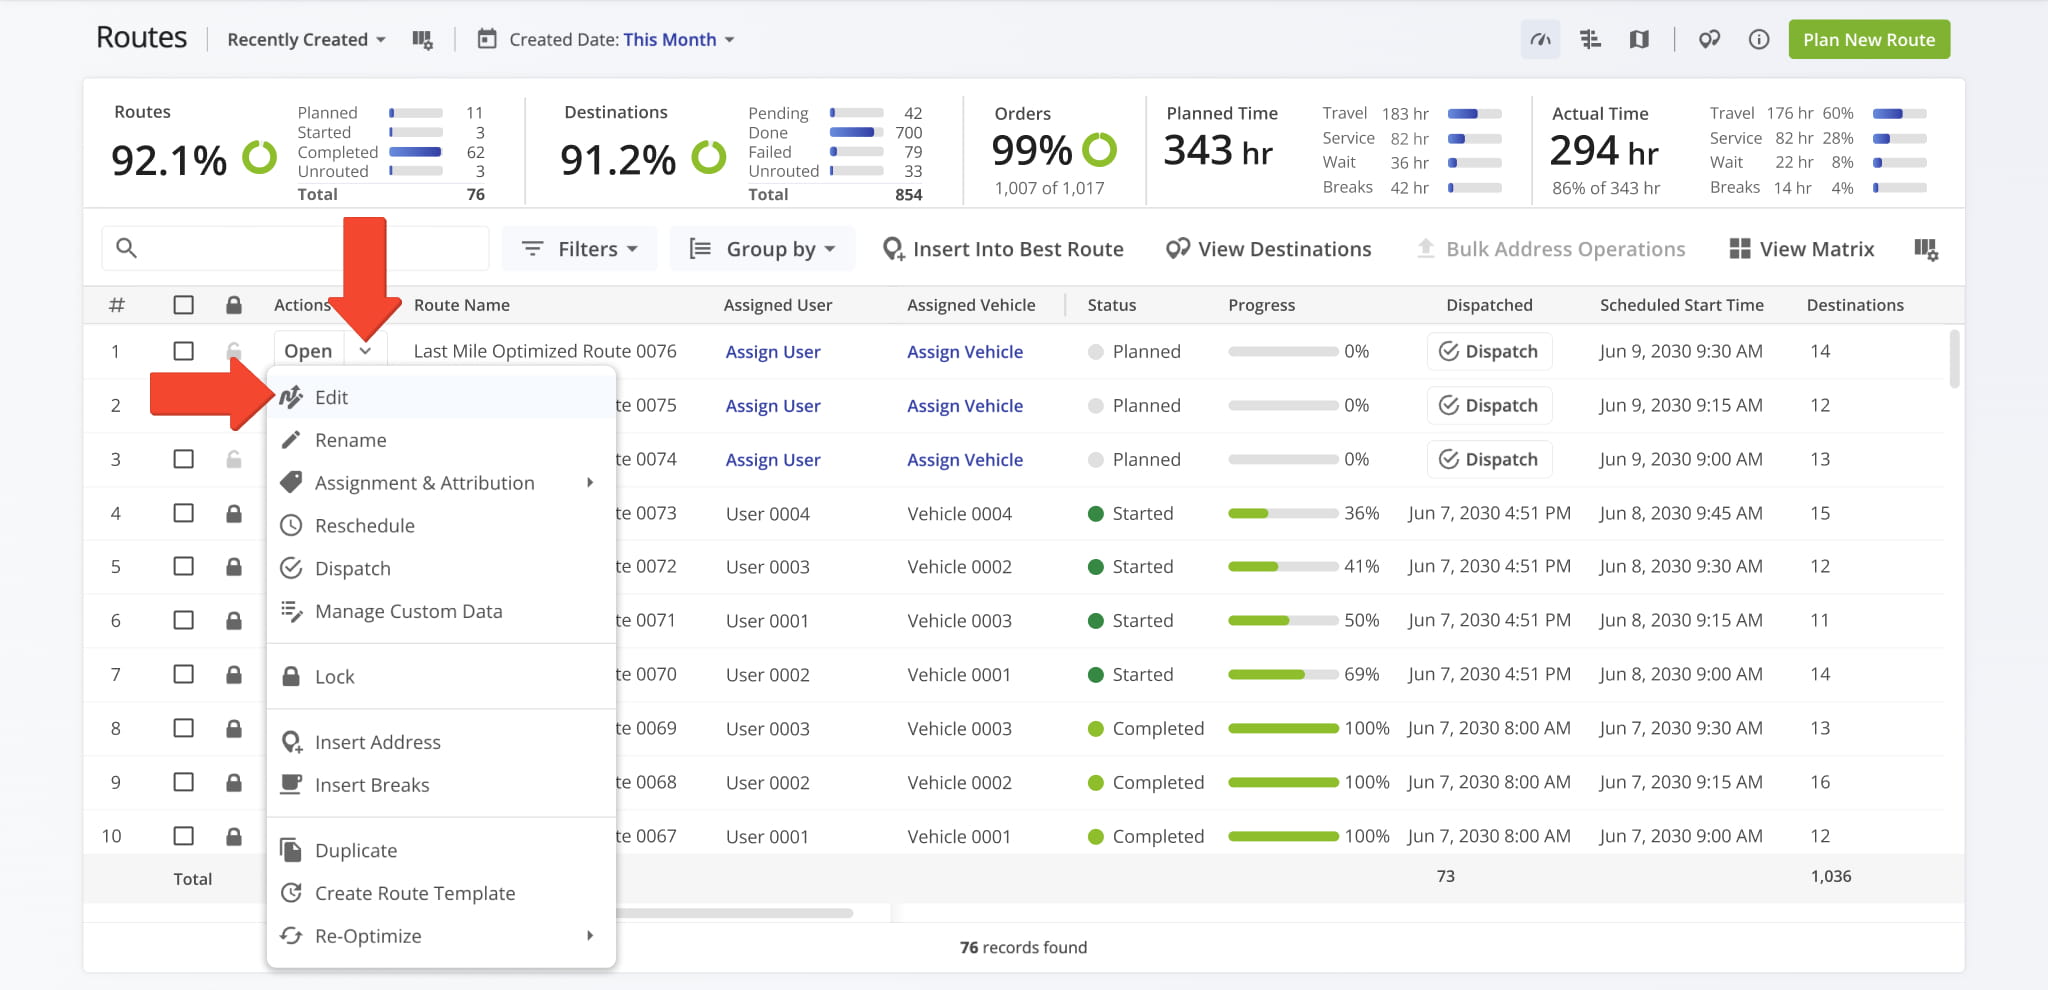Open the Recently Created dropdown

click(306, 40)
